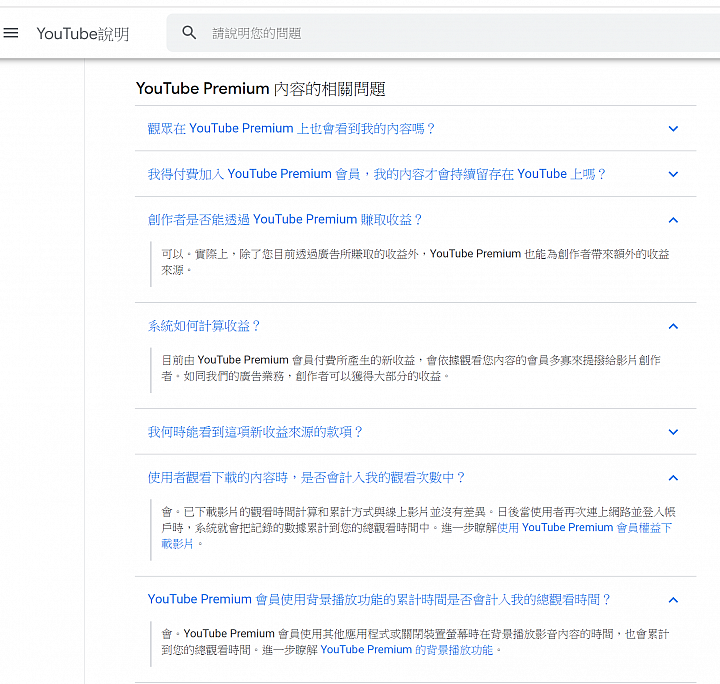Viewport: 720px width, 684px height.
Task: Click up chevron beside 系統如何計算收益
Action: tap(673, 326)
